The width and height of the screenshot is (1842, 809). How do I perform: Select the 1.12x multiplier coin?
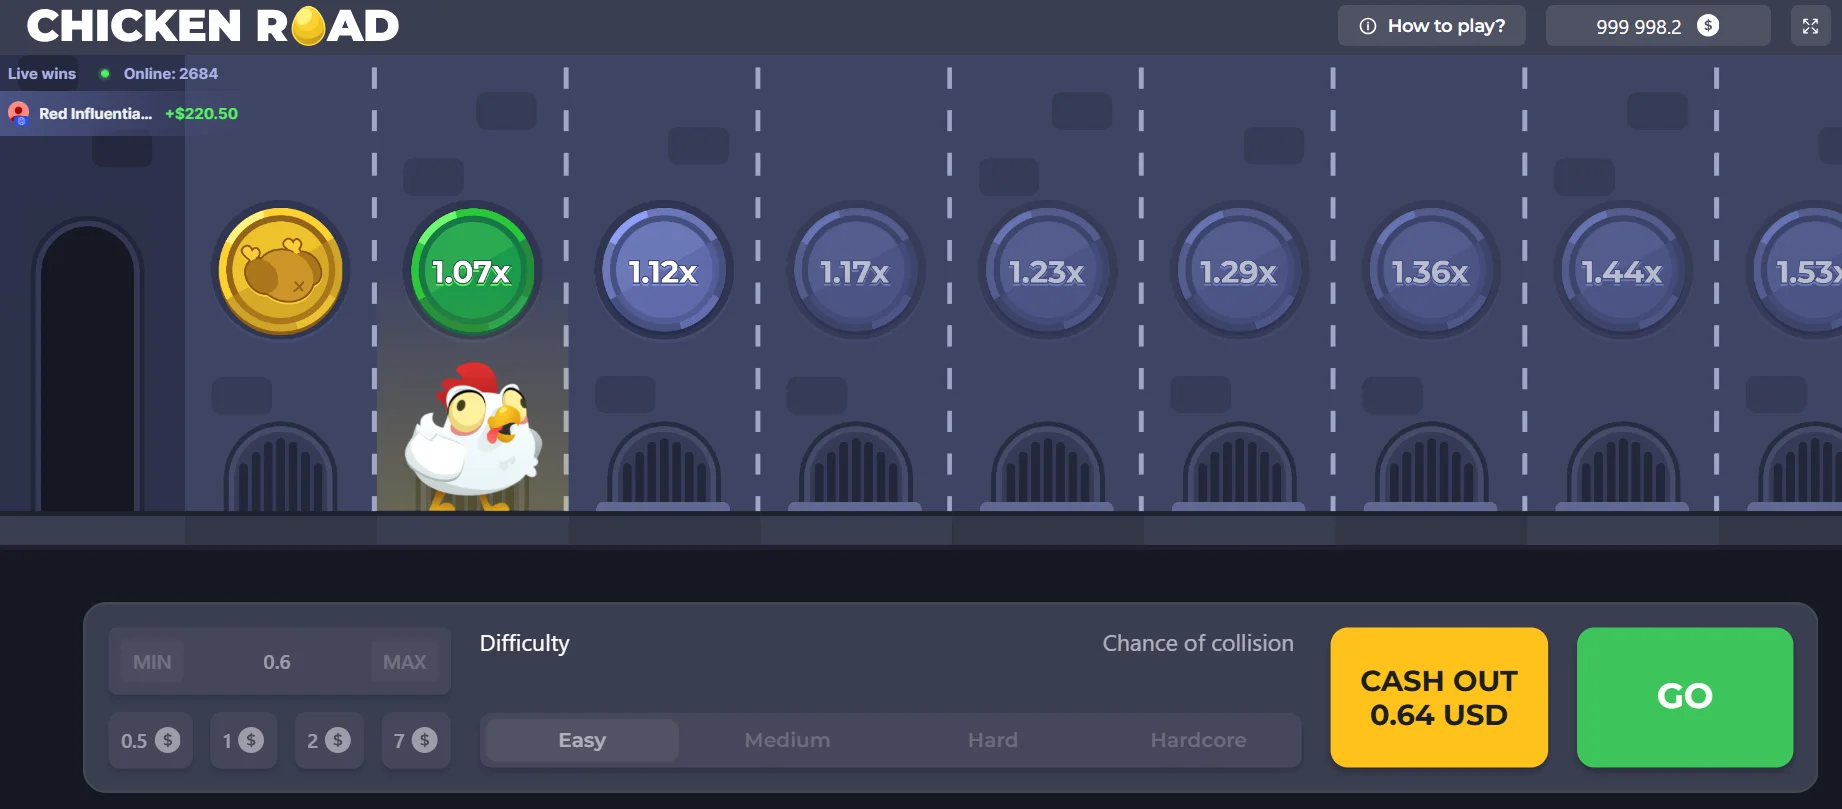pyautogui.click(x=664, y=271)
